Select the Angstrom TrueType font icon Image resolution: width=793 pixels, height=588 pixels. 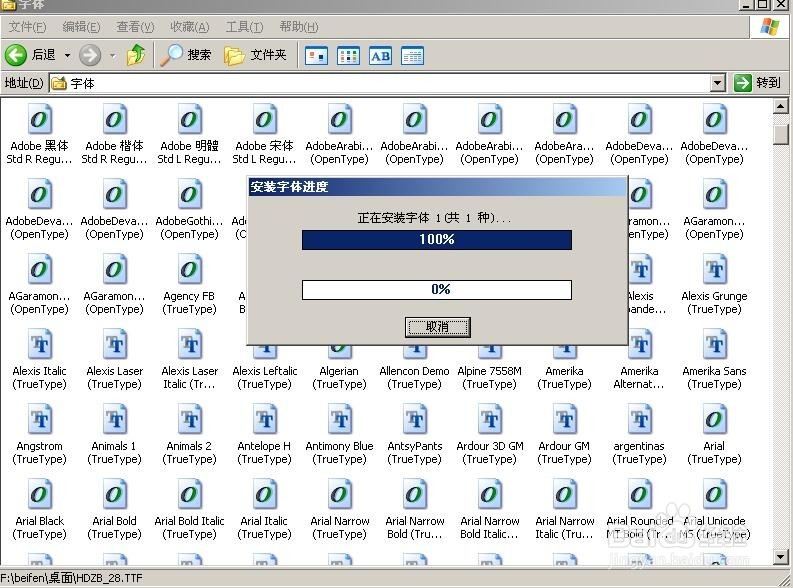pos(39,419)
